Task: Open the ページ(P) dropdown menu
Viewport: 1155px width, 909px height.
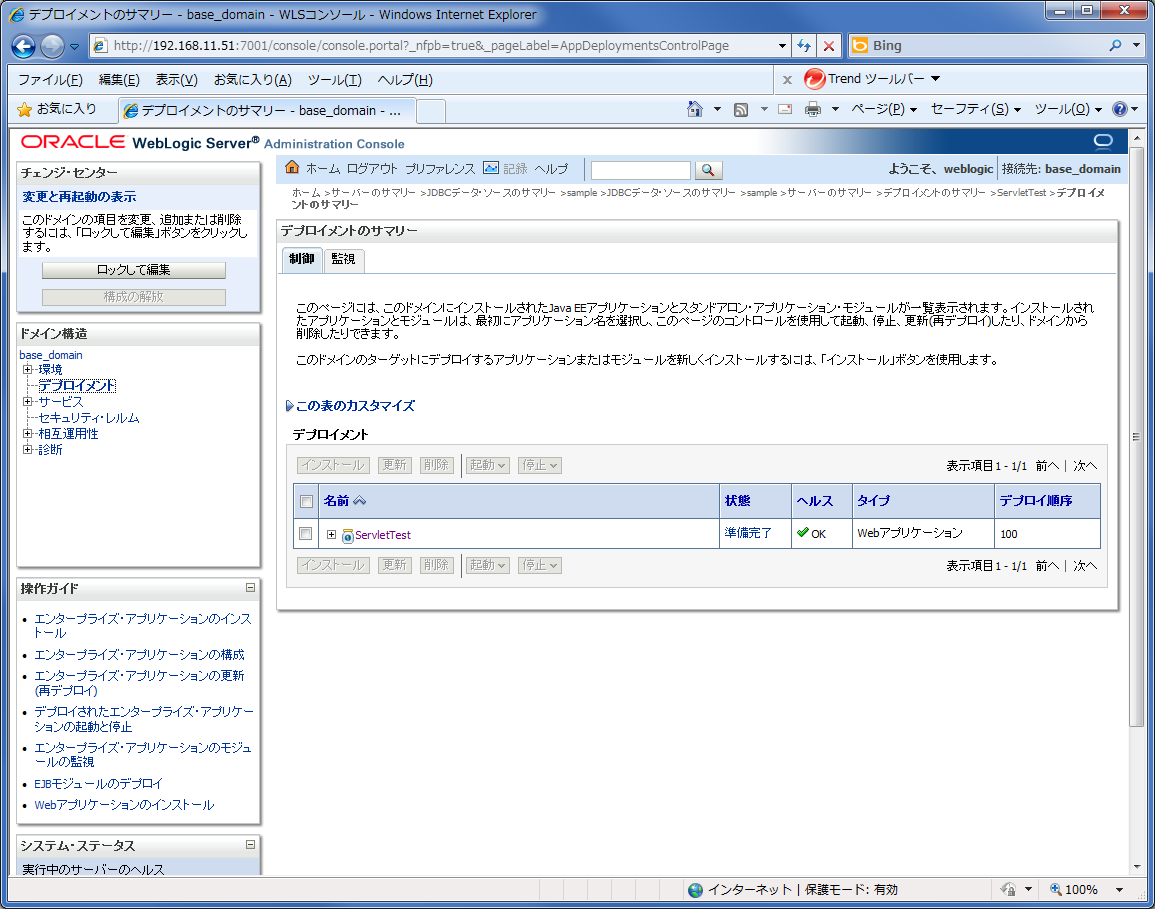Action: [x=884, y=109]
